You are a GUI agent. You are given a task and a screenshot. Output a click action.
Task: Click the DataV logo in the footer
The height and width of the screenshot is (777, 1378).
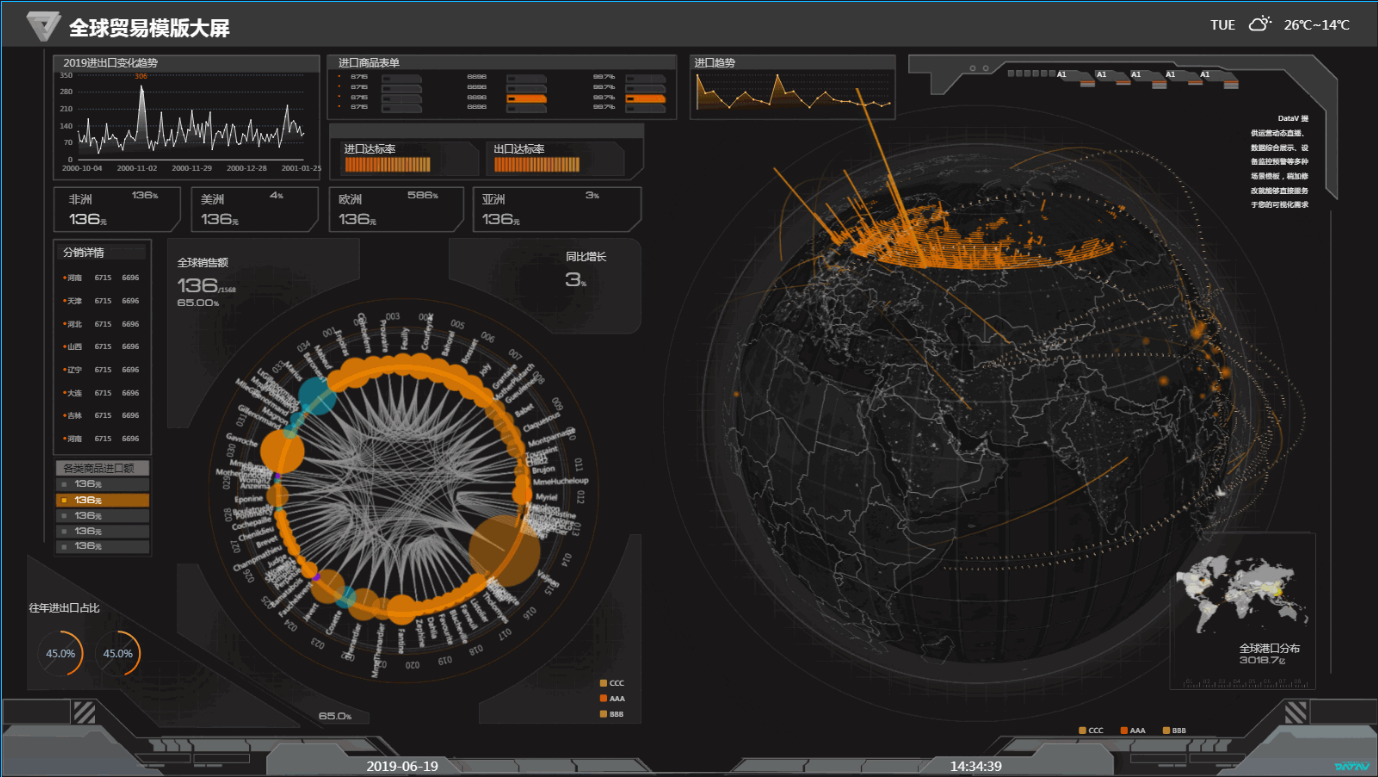[x=1350, y=766]
